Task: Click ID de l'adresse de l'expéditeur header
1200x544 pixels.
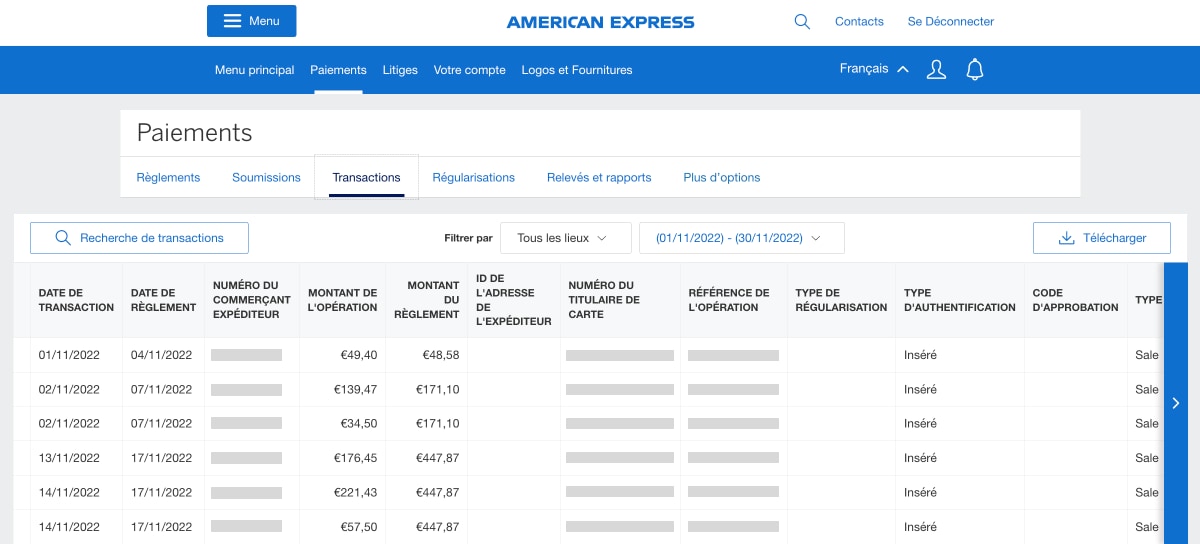Action: point(514,300)
